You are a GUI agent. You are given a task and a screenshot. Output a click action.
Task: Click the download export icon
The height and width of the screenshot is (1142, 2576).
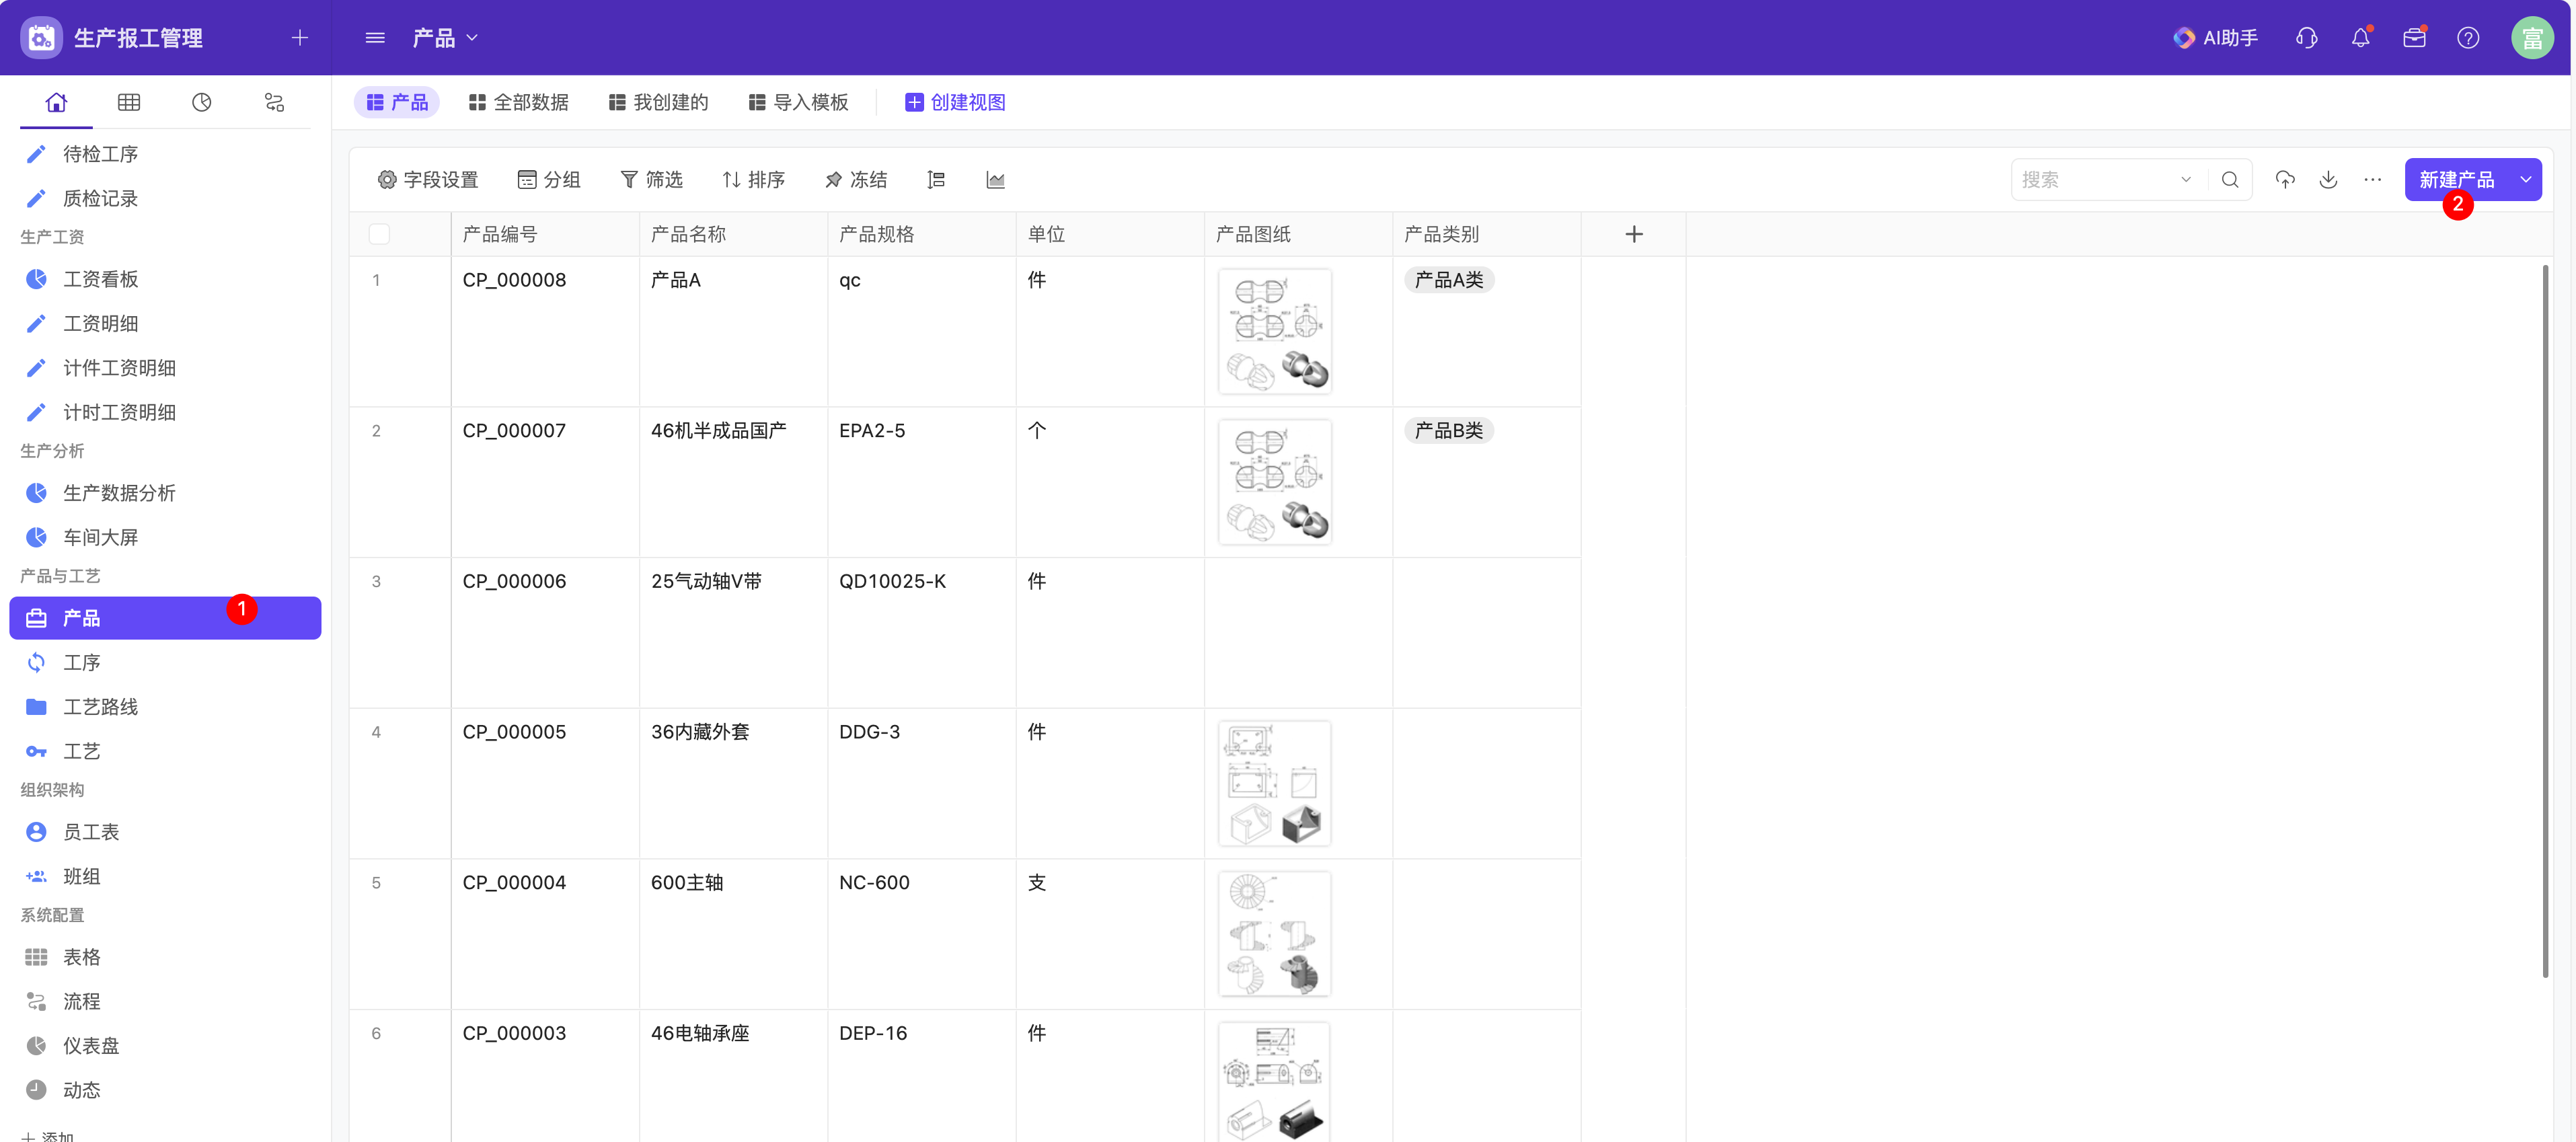coord(2328,180)
